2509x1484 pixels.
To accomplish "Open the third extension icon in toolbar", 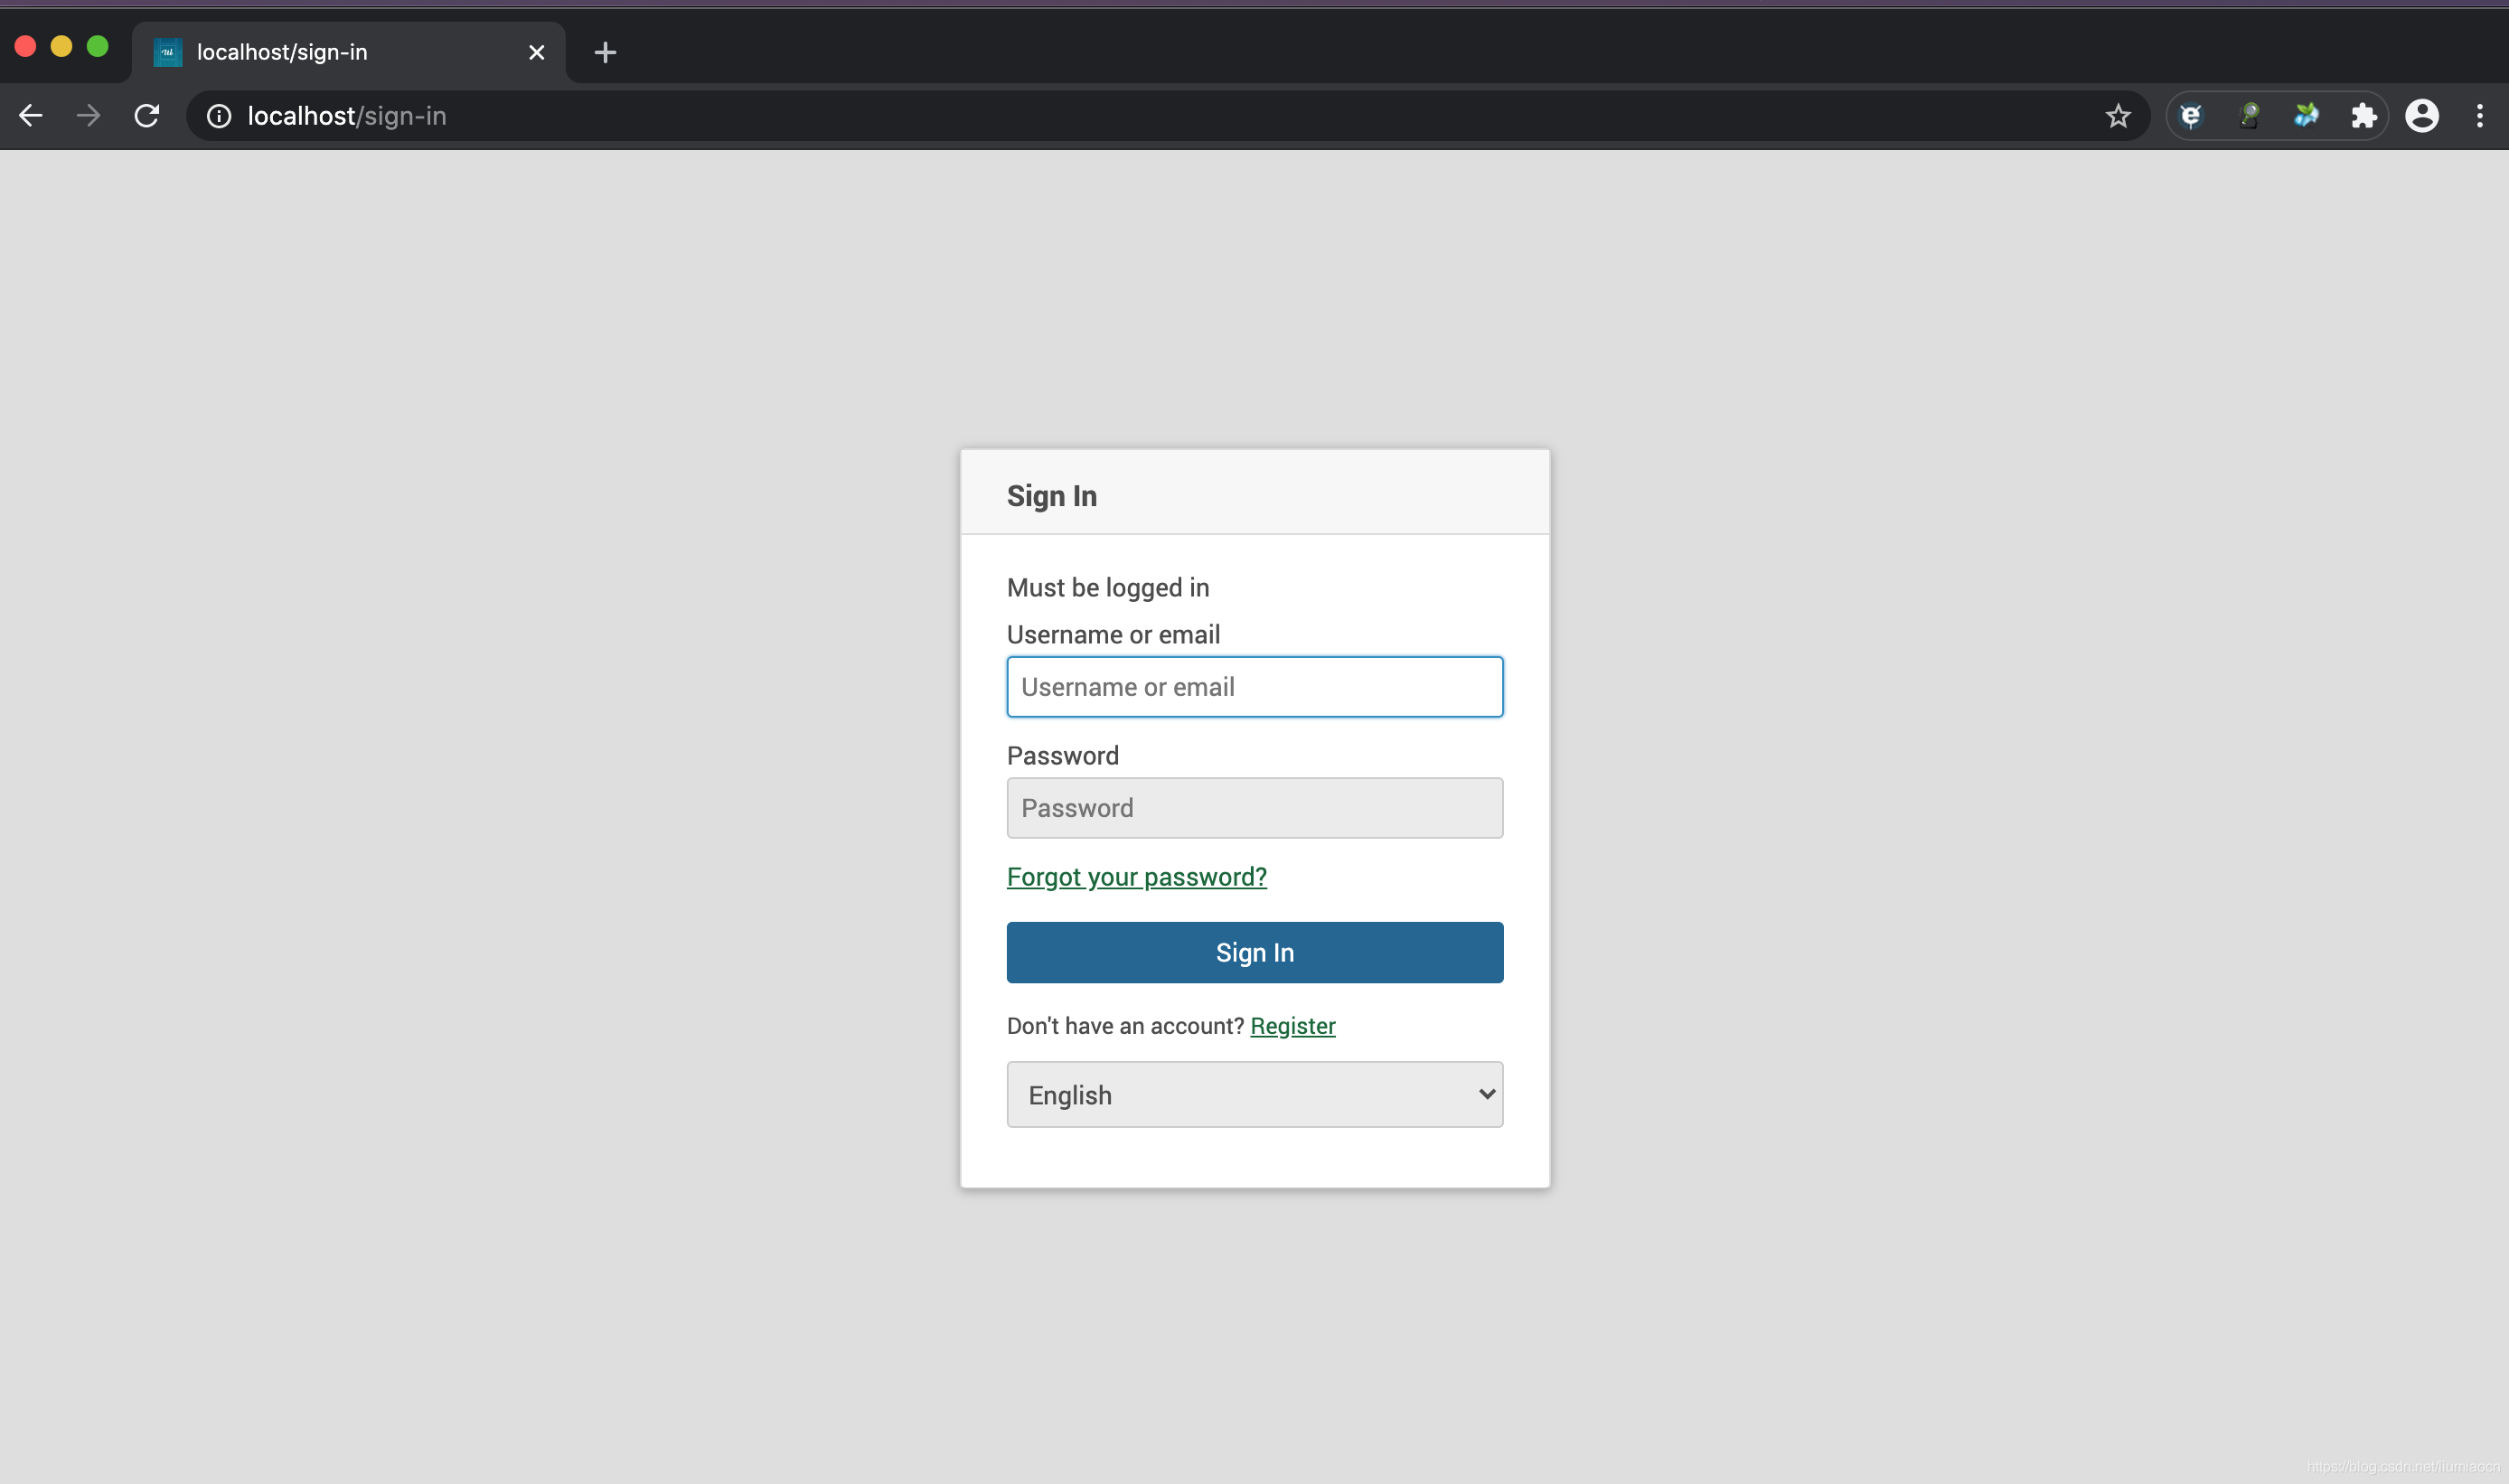I will [2306, 116].
